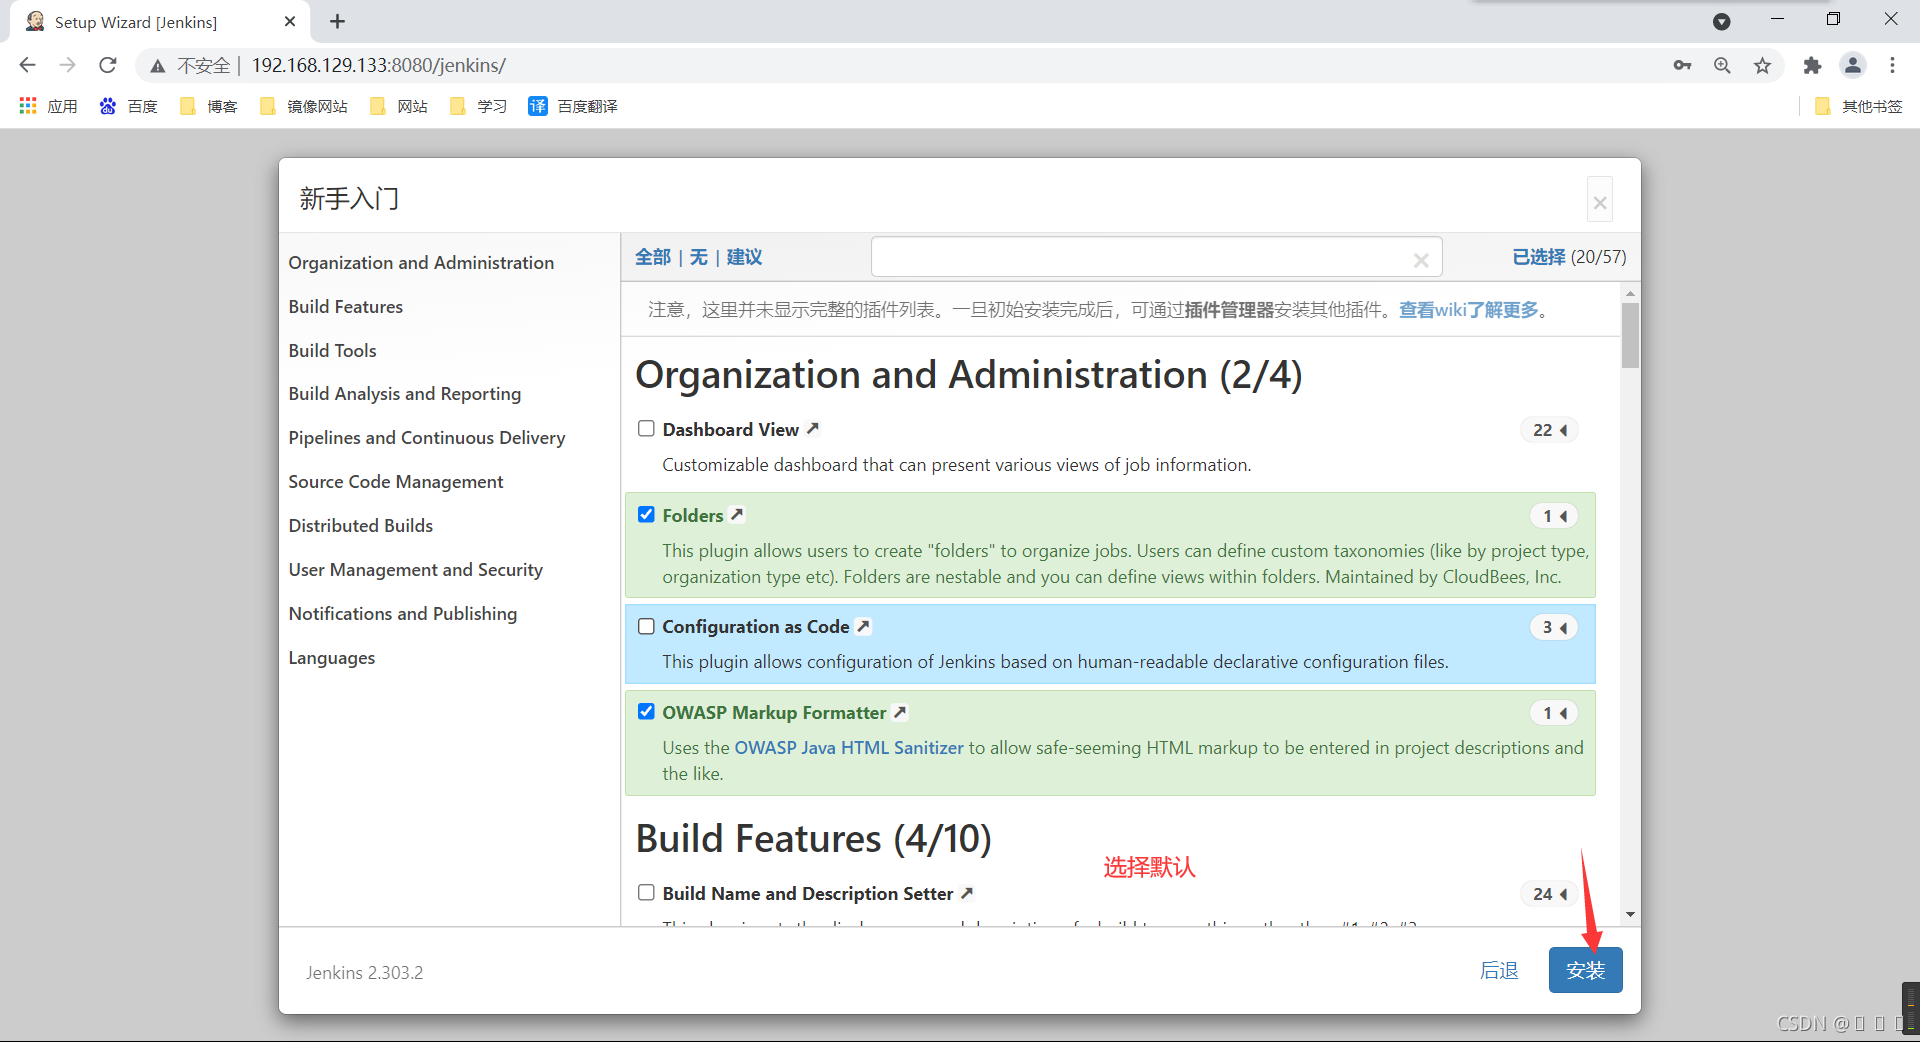Jump to Build Analysis and Reporting category

click(404, 394)
